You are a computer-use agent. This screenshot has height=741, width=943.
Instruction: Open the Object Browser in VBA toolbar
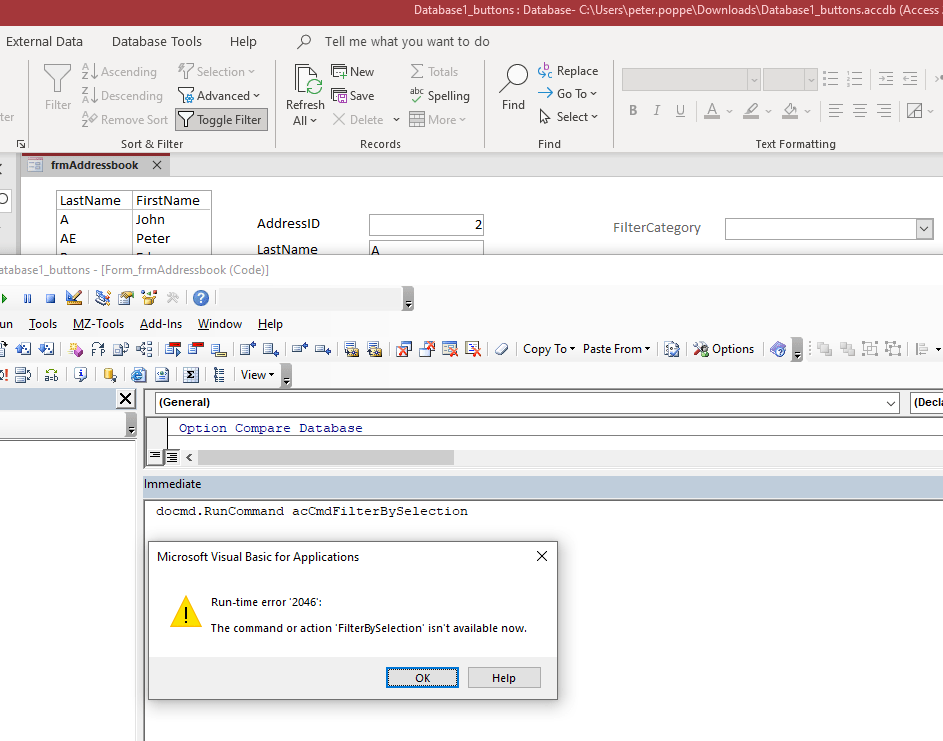pyautogui.click(x=147, y=297)
